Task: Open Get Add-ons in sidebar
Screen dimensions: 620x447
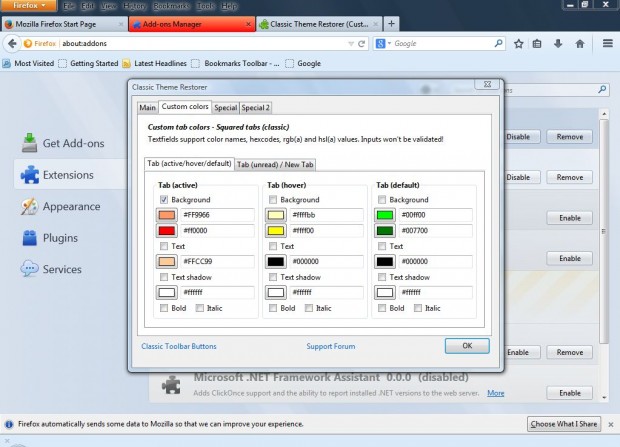Action: [63, 143]
